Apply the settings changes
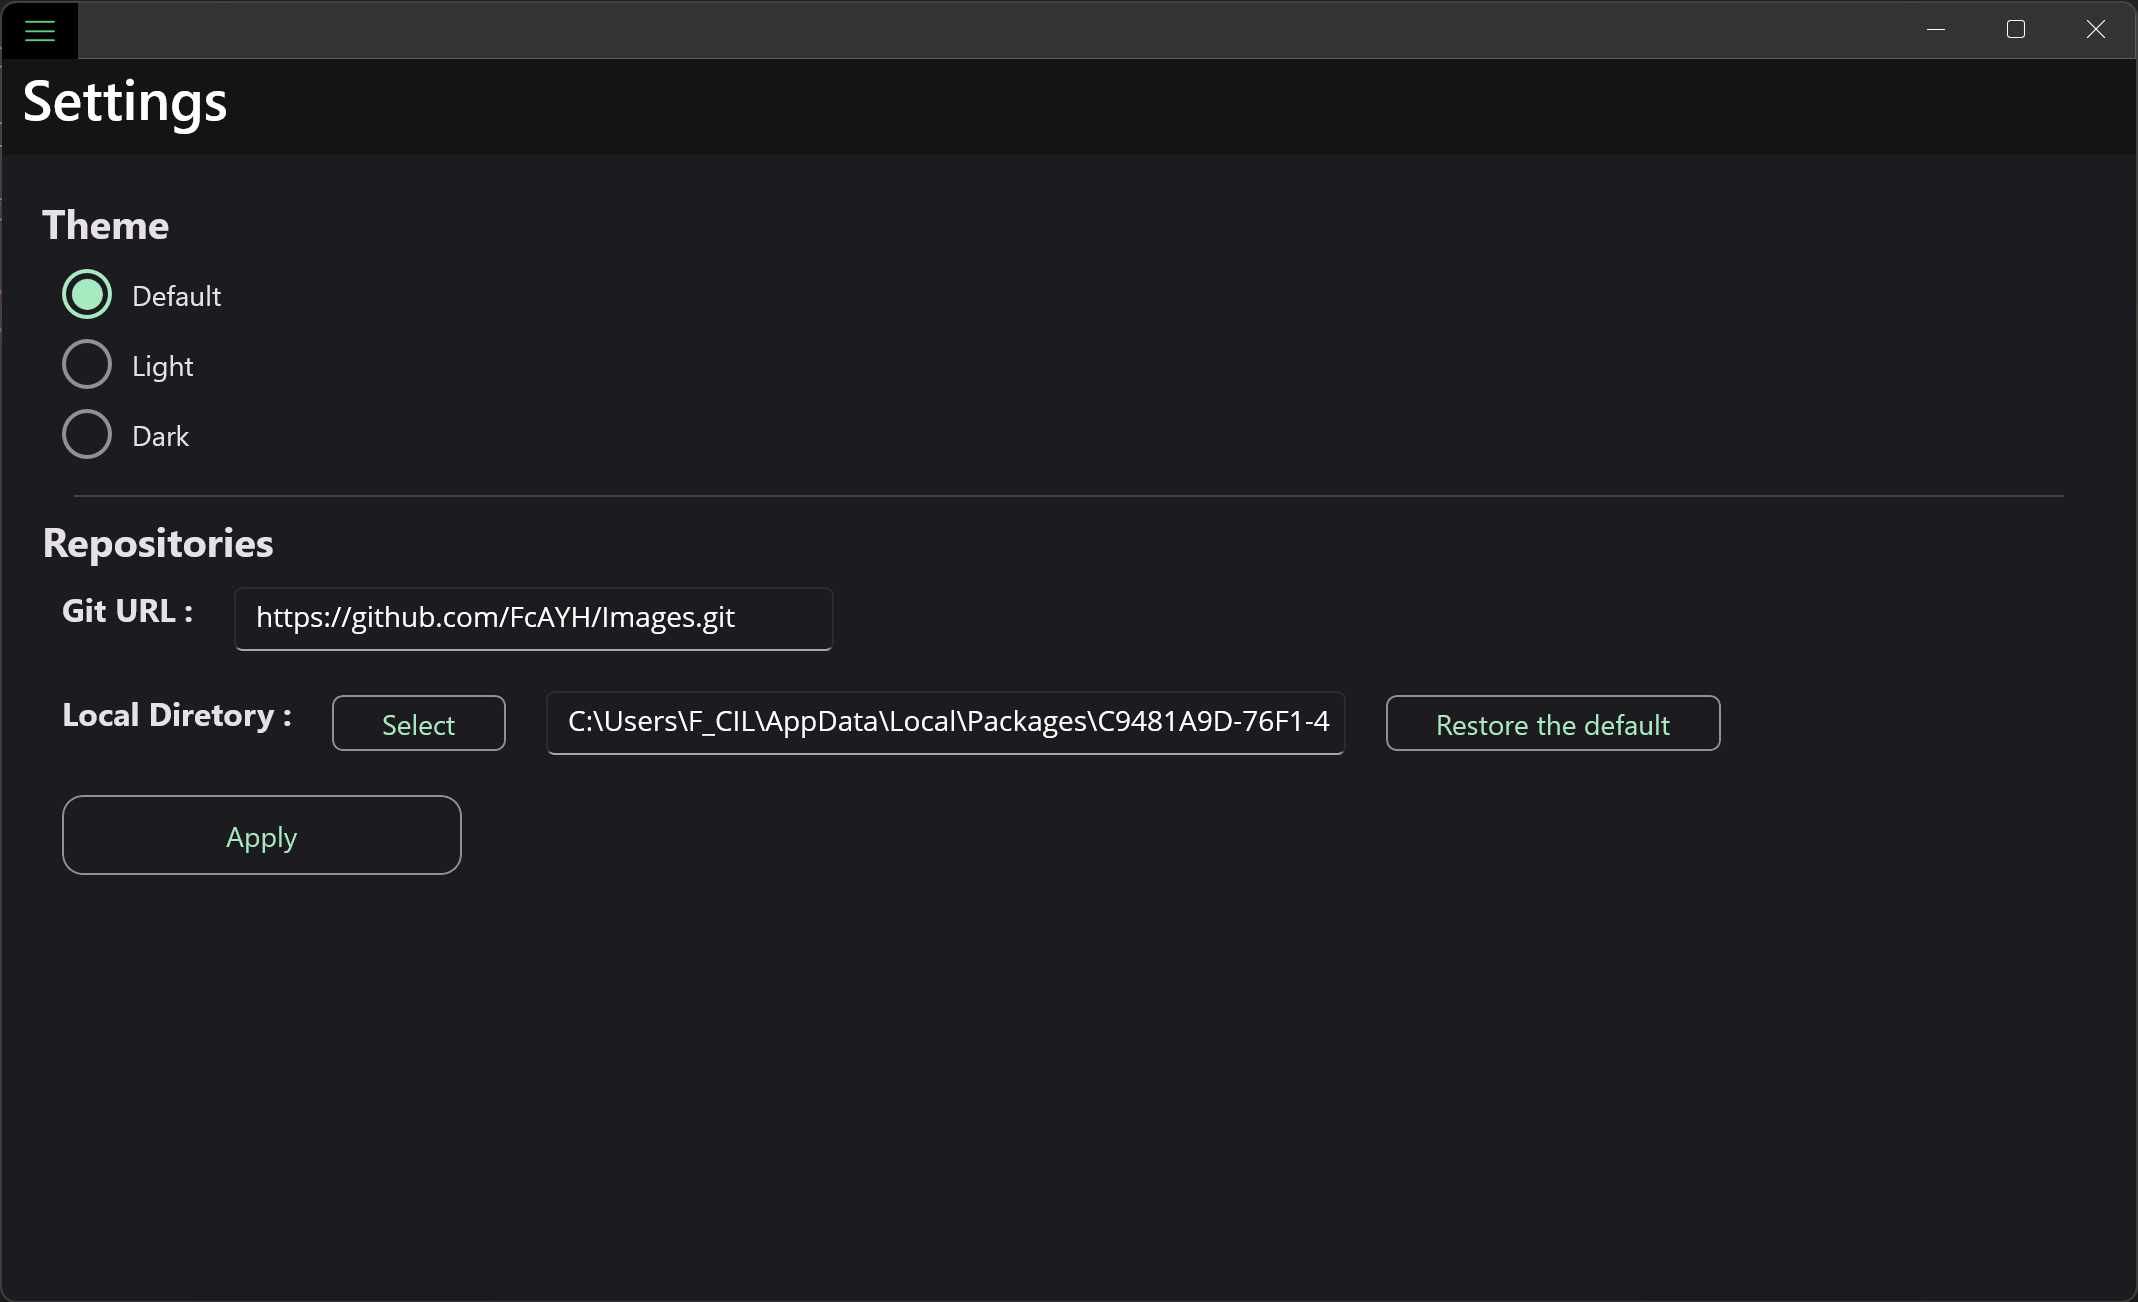This screenshot has width=2138, height=1302. tap(261, 836)
